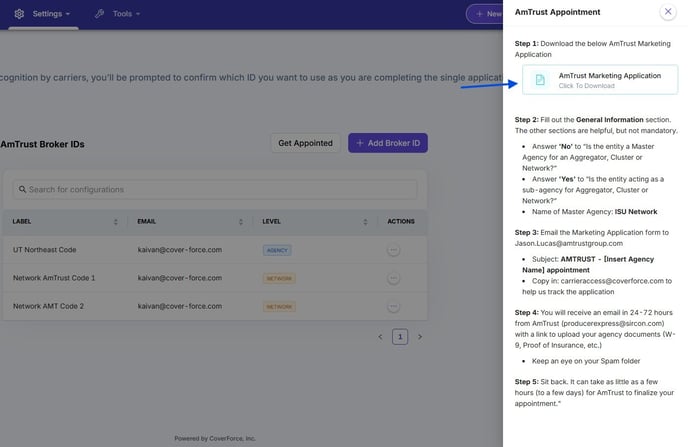Click the carrieraccess@coverforce.com address
Viewport: 688px width, 447px height.
click(612, 281)
